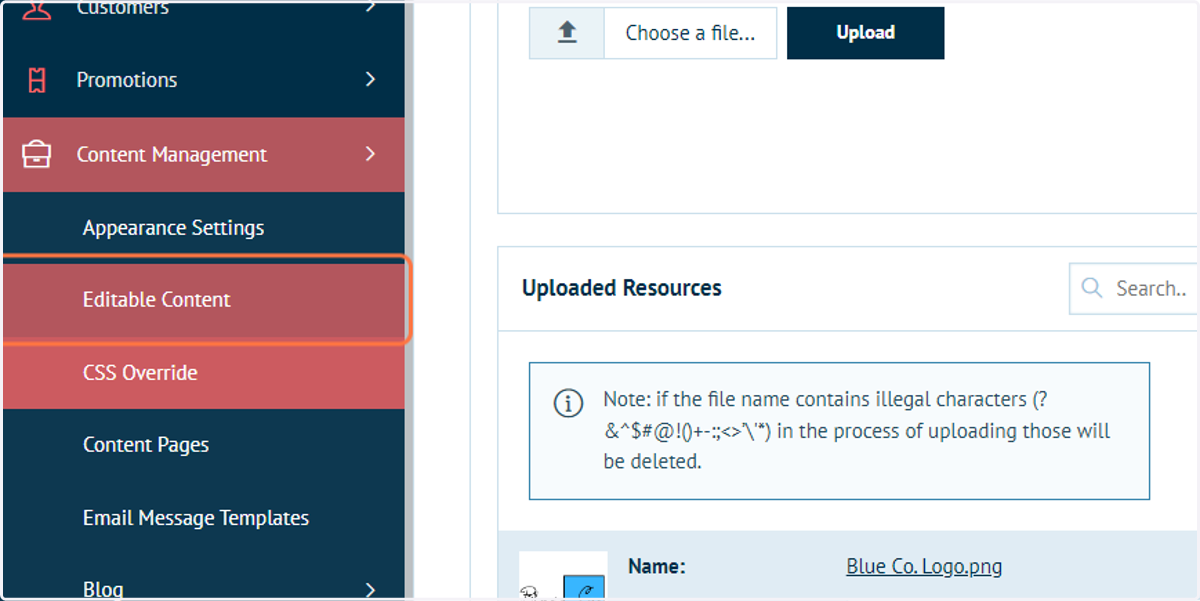The width and height of the screenshot is (1200, 601).
Task: Open the Blue Co. Logo.png link
Action: (x=924, y=566)
